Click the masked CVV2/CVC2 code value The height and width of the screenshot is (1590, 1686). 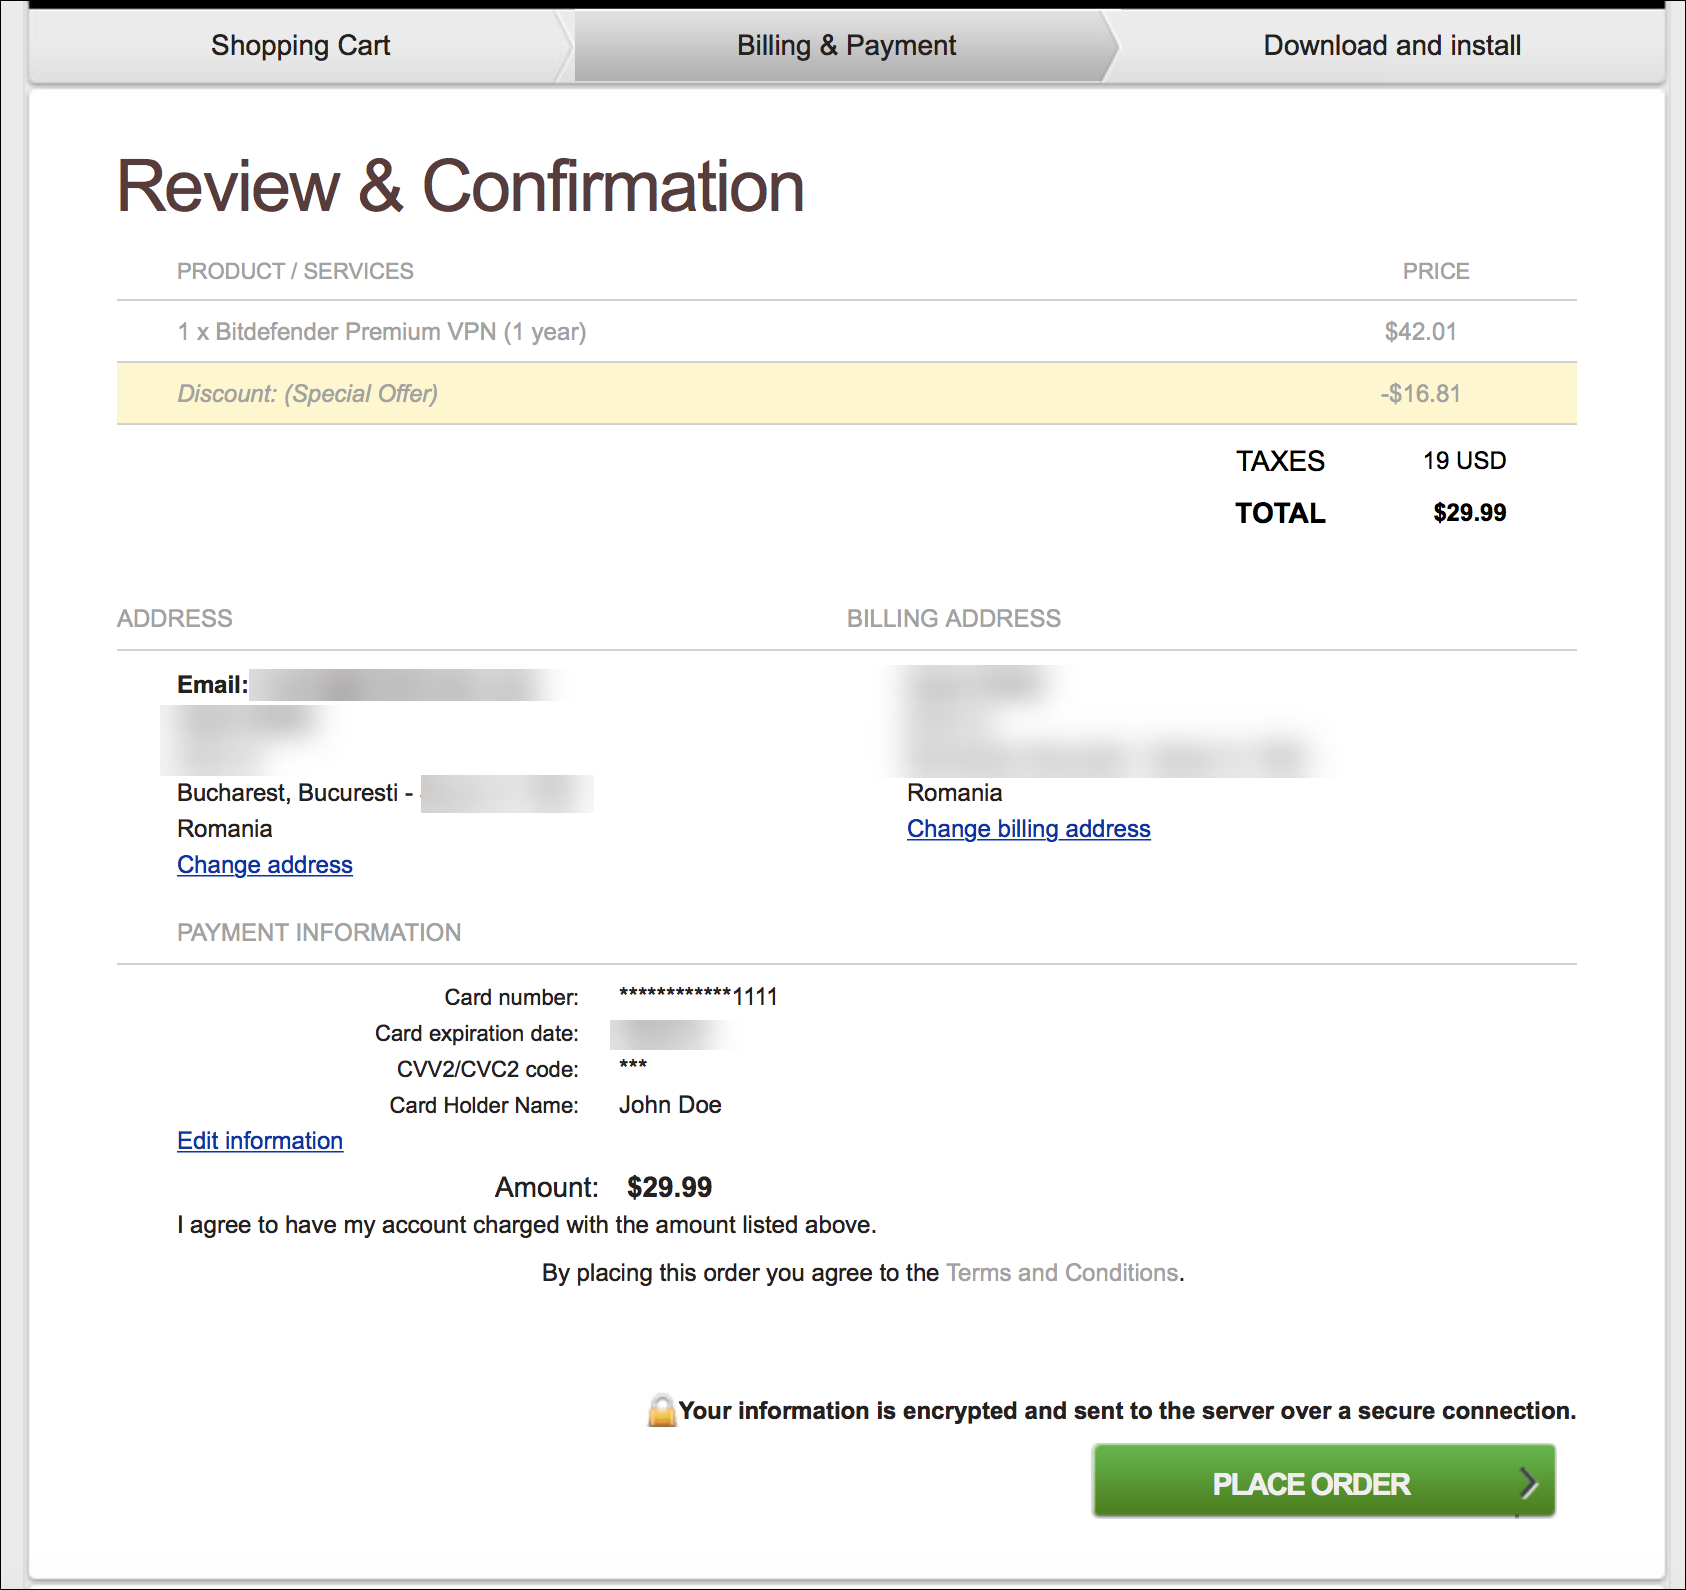coord(633,1066)
